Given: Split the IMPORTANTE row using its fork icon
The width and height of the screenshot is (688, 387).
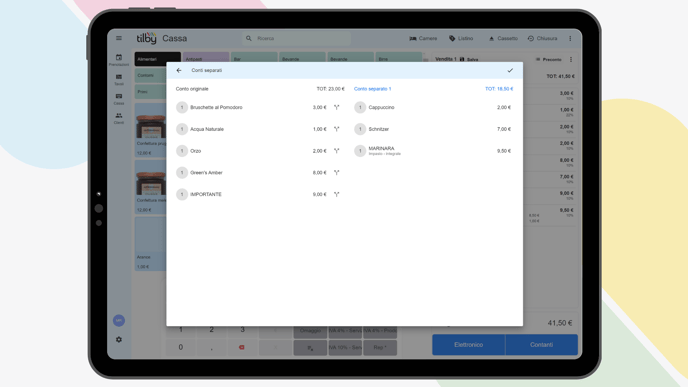Looking at the screenshot, I should click(x=337, y=194).
